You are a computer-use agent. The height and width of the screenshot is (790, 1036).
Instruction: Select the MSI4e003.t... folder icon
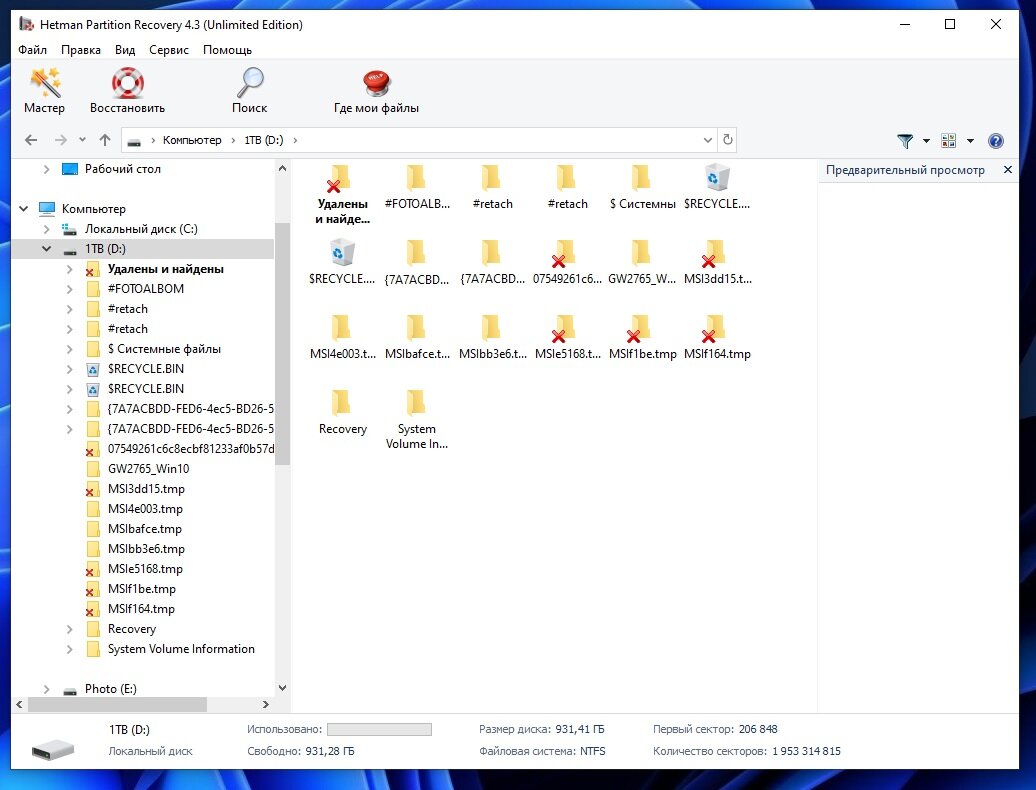pos(342,337)
